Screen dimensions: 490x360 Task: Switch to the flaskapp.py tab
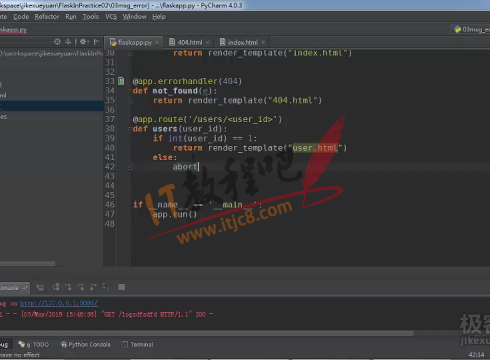pos(135,42)
